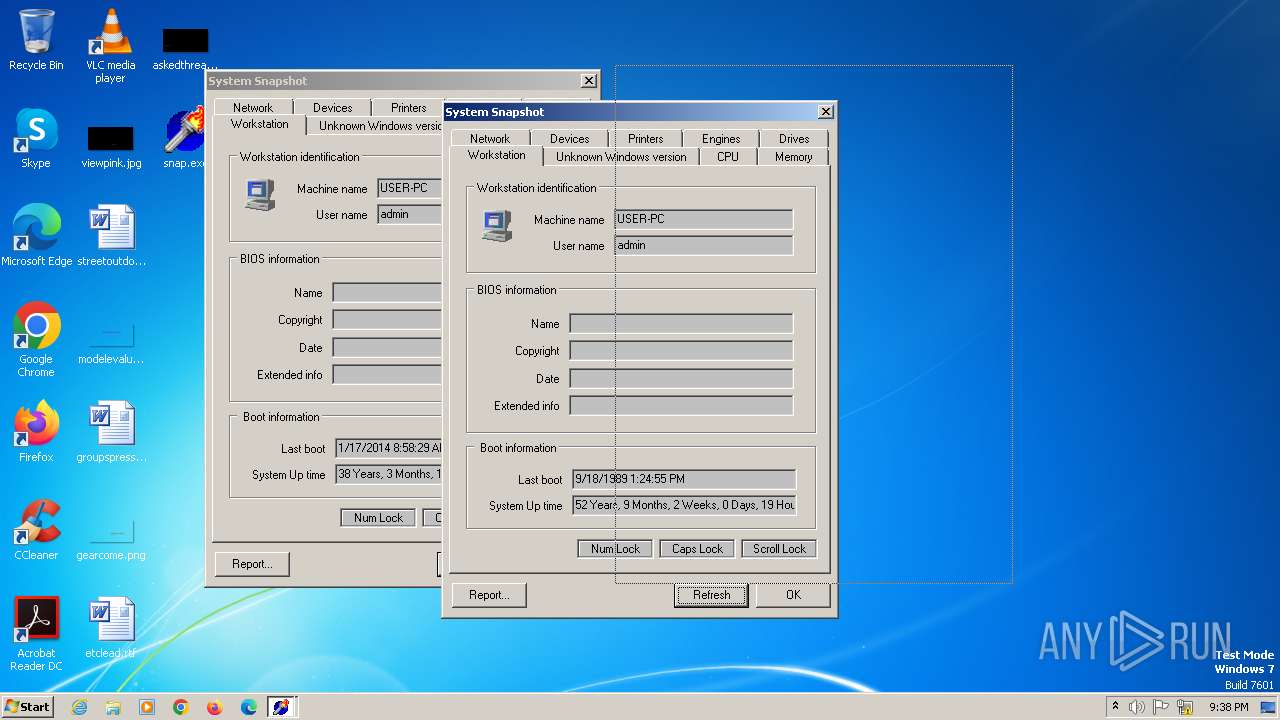Open Acrobat Reader DC shortcut
Screen dimensions: 1280x720
click(36, 634)
